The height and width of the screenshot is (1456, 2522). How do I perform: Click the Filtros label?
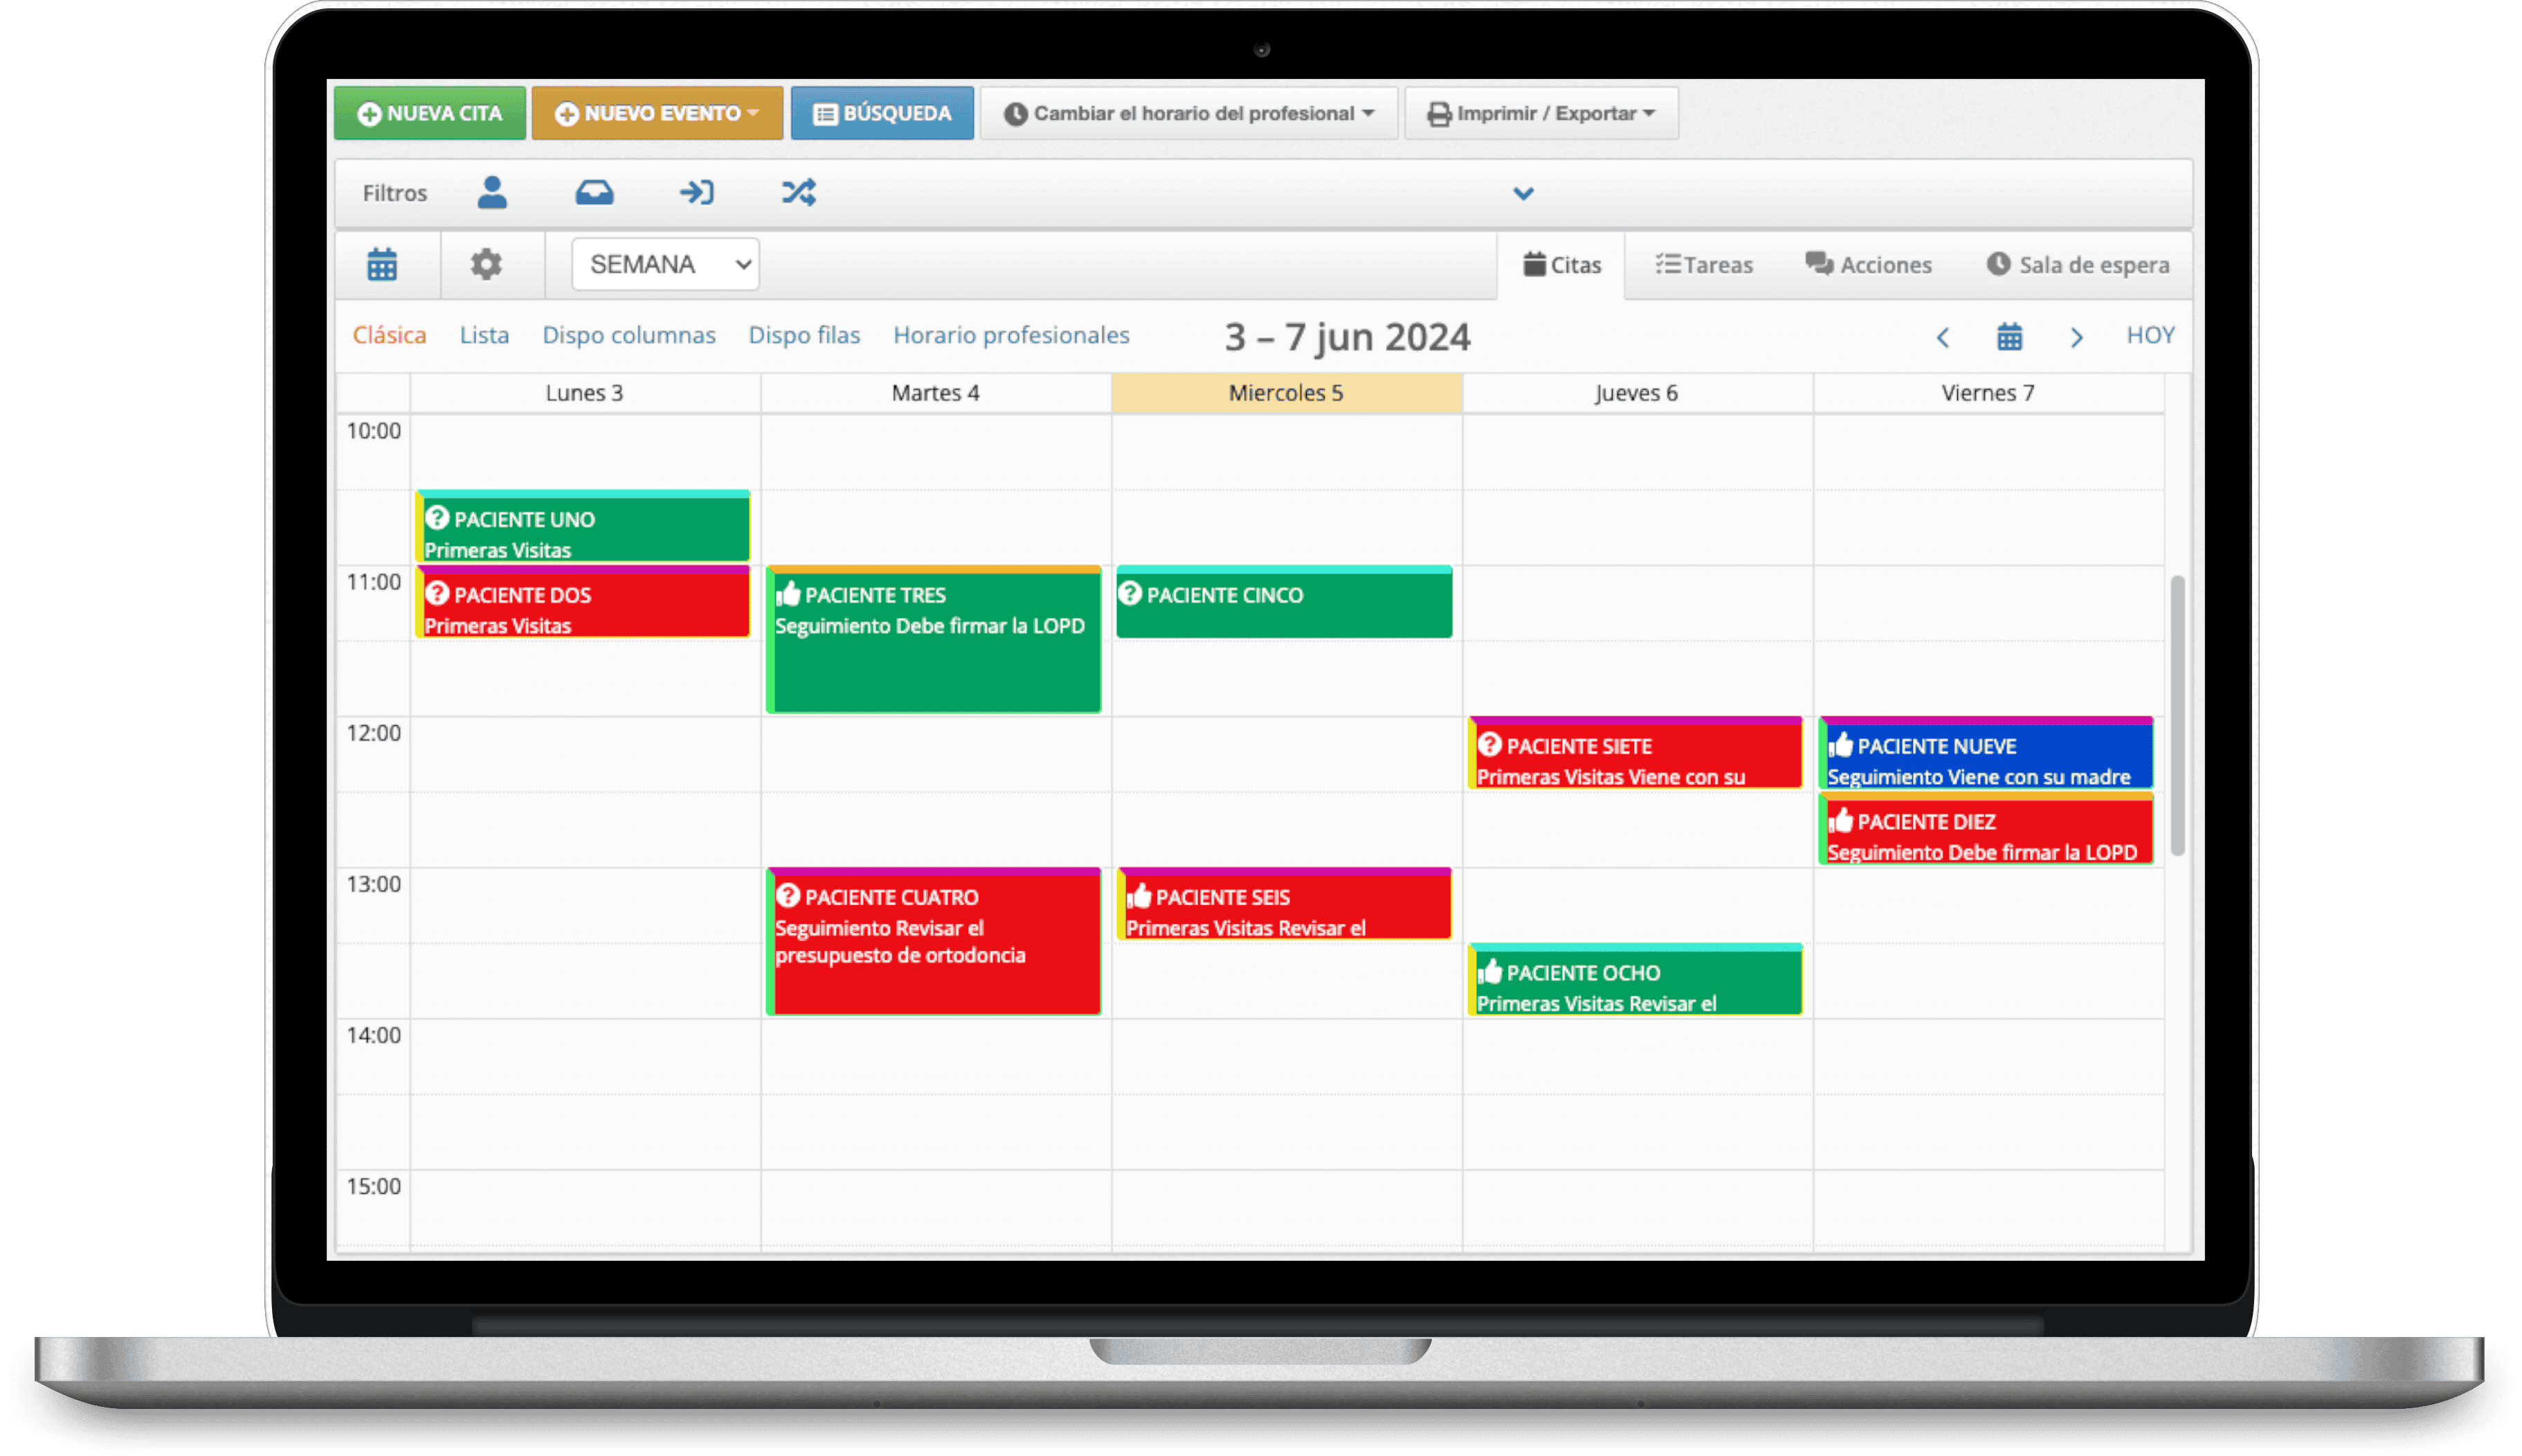[394, 193]
